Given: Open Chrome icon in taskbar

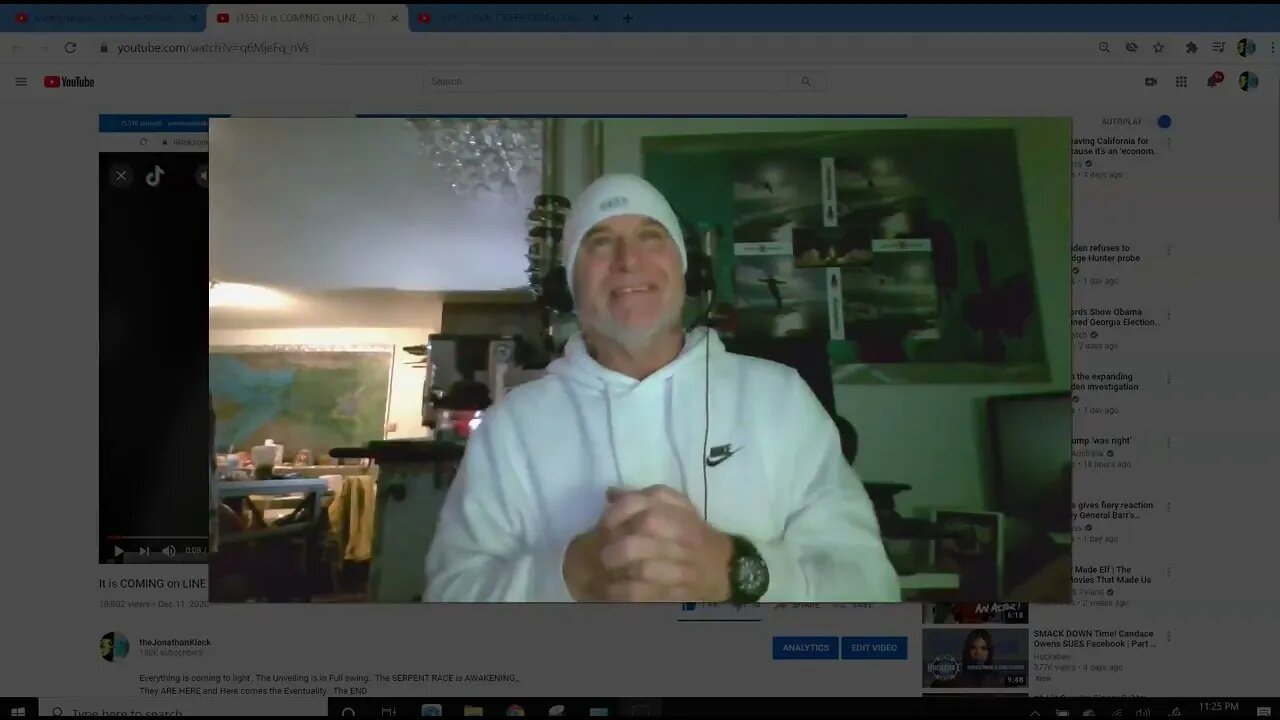Looking at the screenshot, I should coord(515,712).
